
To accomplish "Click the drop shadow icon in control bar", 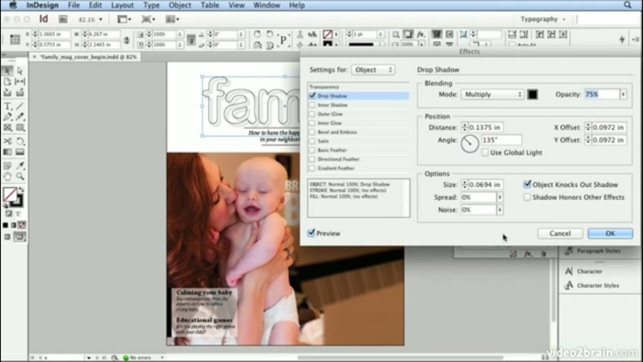I will [408, 34].
